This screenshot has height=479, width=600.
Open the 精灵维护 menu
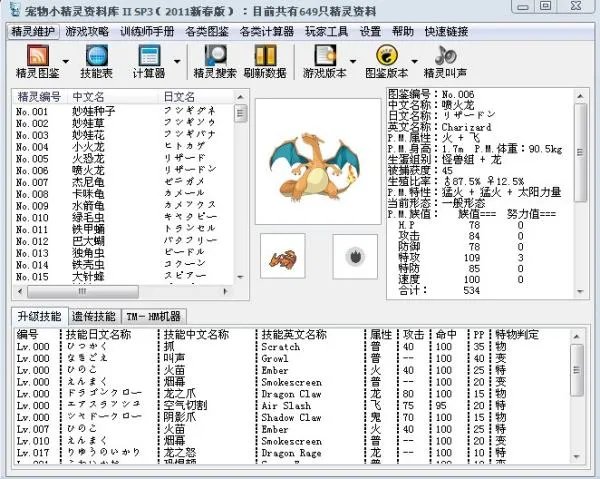point(33,31)
